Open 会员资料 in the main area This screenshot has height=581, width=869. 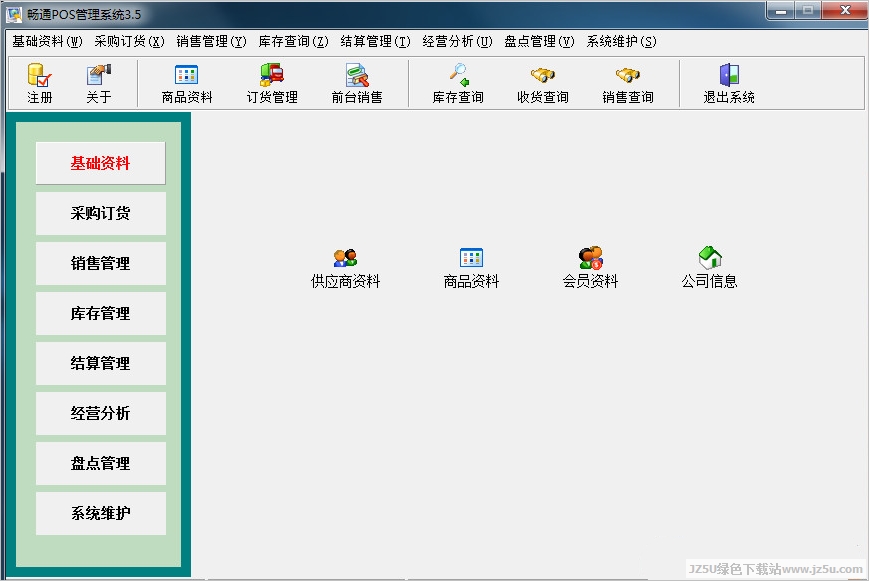tap(590, 268)
